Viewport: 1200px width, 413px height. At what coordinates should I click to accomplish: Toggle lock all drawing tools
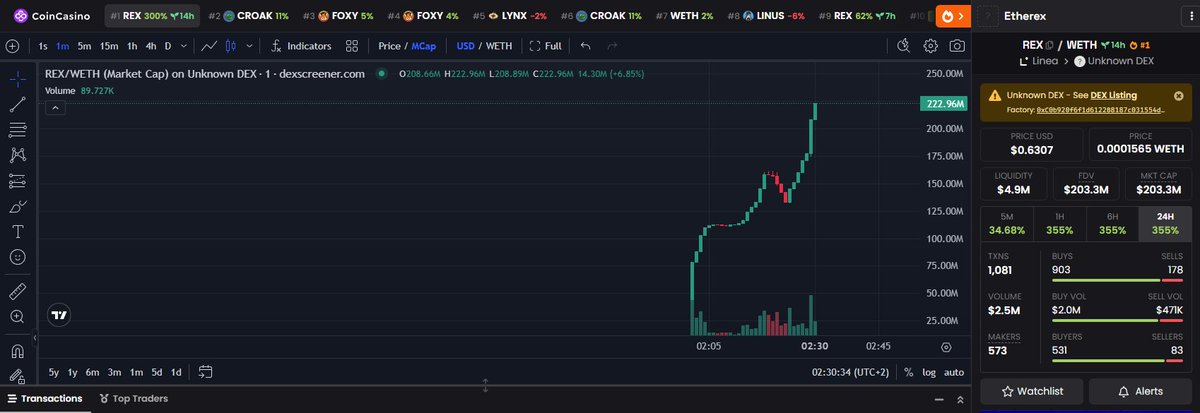[17, 377]
